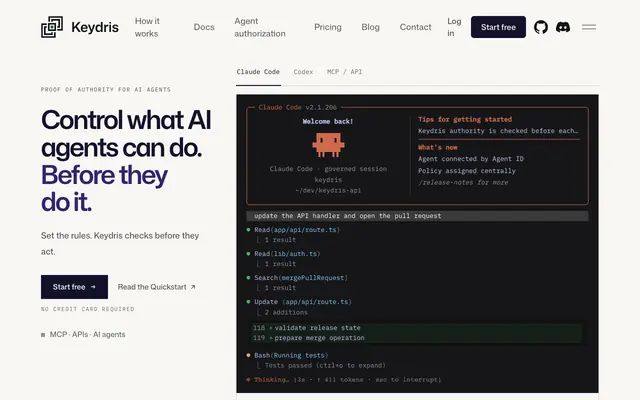This screenshot has height=400, width=640.
Task: Open Read the Quickstart link
Action: click(157, 287)
